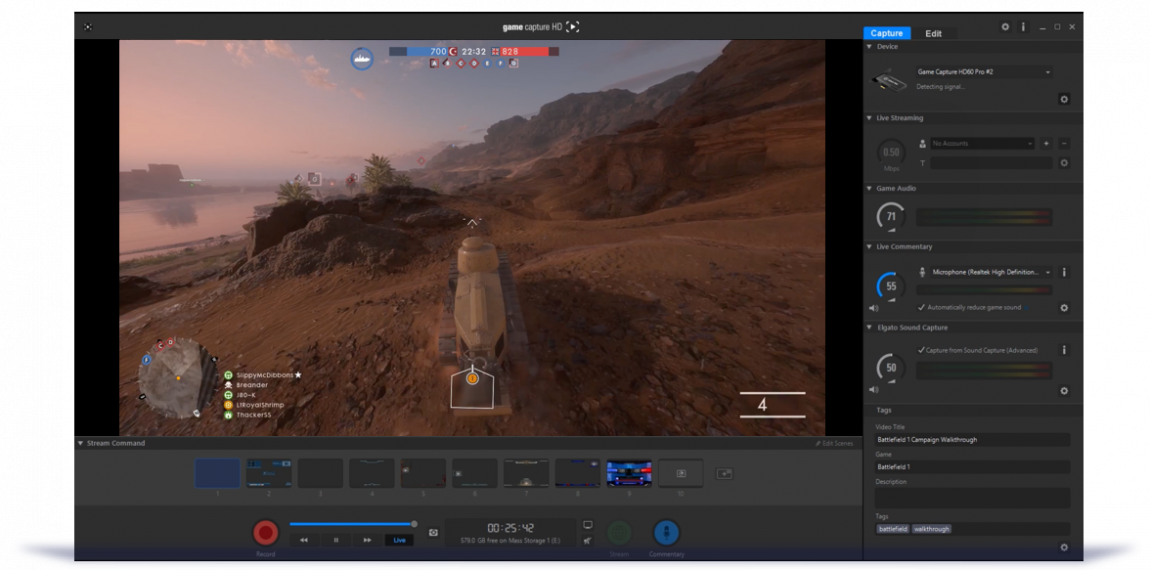Fast forward playback

tap(367, 540)
